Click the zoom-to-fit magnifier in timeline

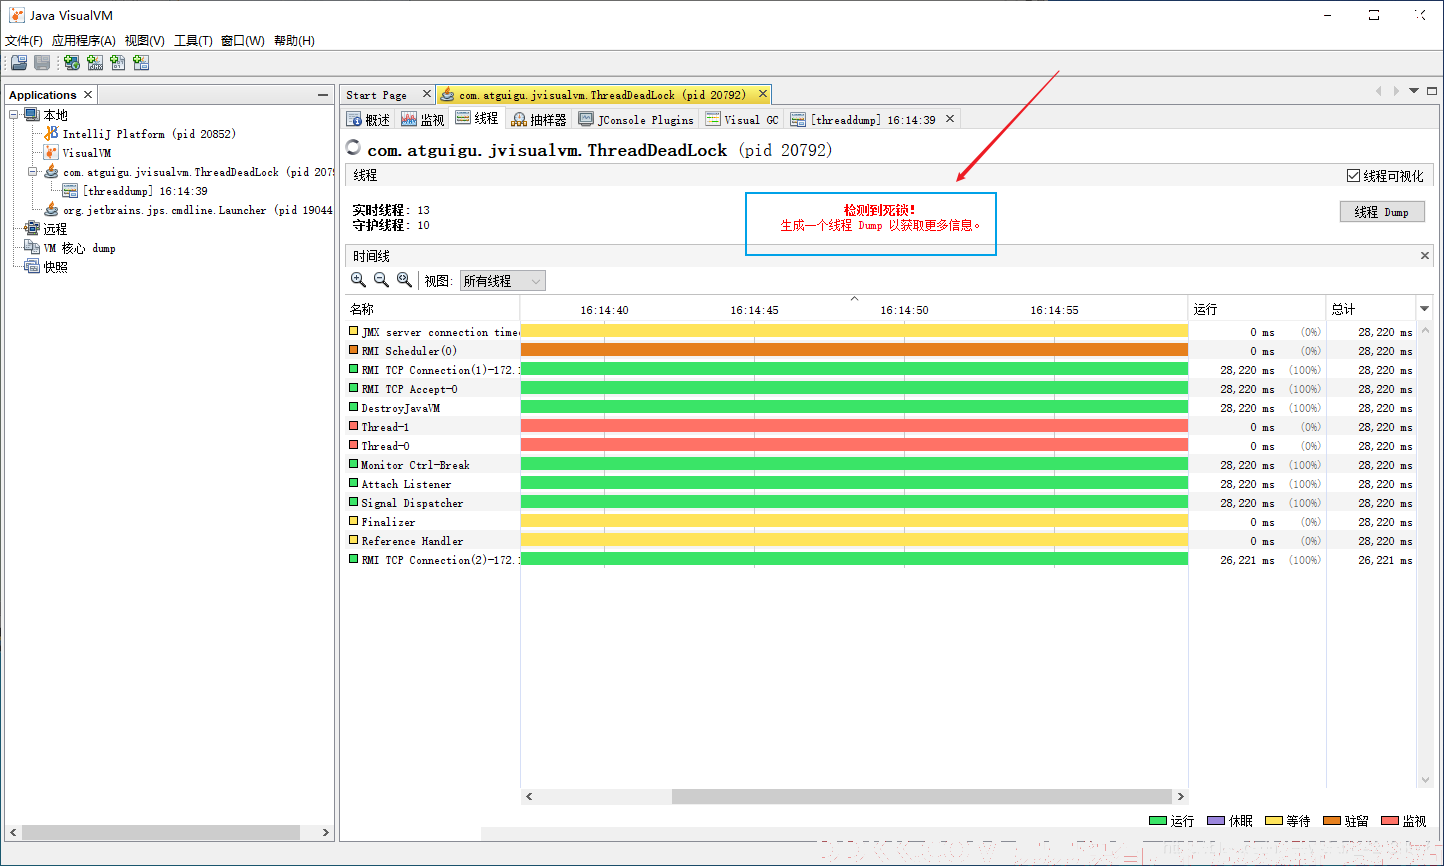click(404, 280)
